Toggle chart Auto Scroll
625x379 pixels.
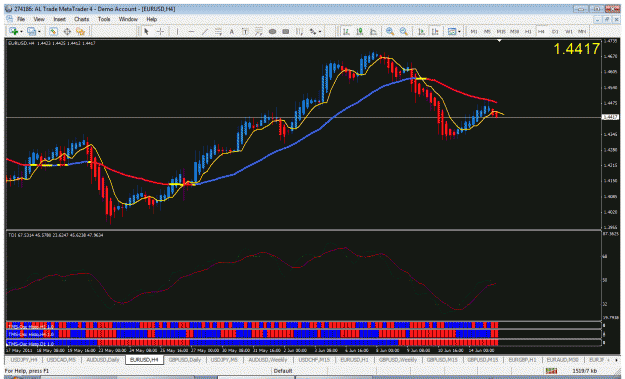[x=421, y=31]
